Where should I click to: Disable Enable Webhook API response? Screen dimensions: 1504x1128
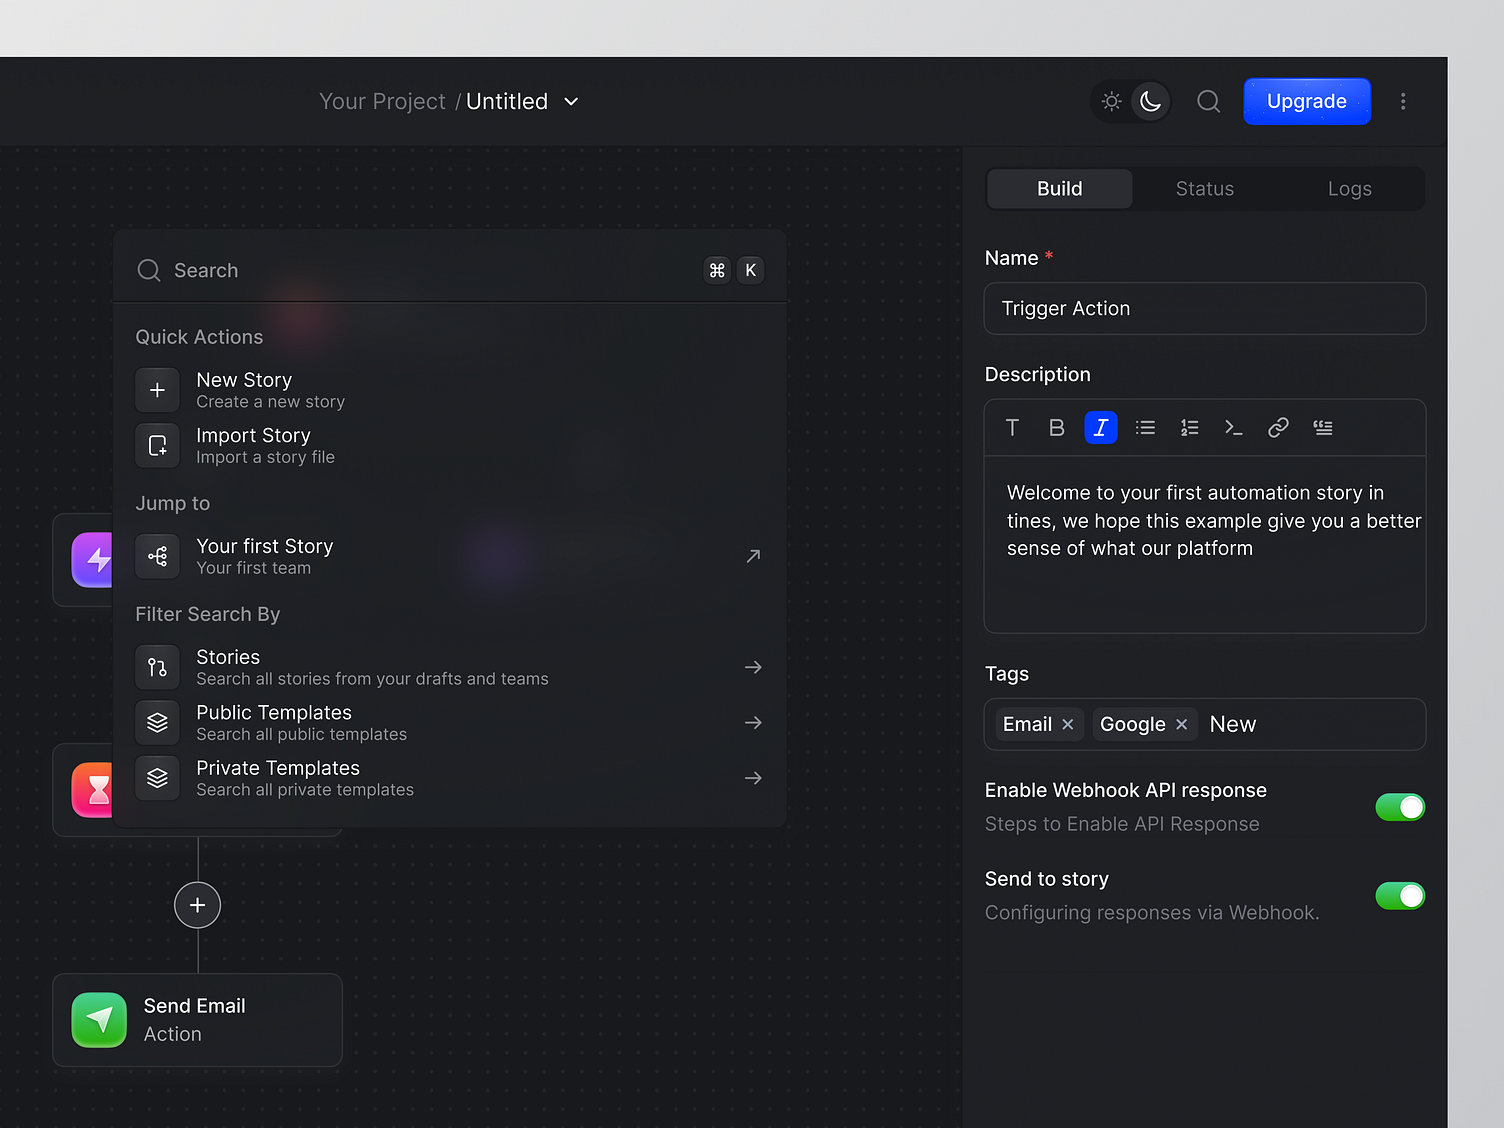coord(1400,807)
